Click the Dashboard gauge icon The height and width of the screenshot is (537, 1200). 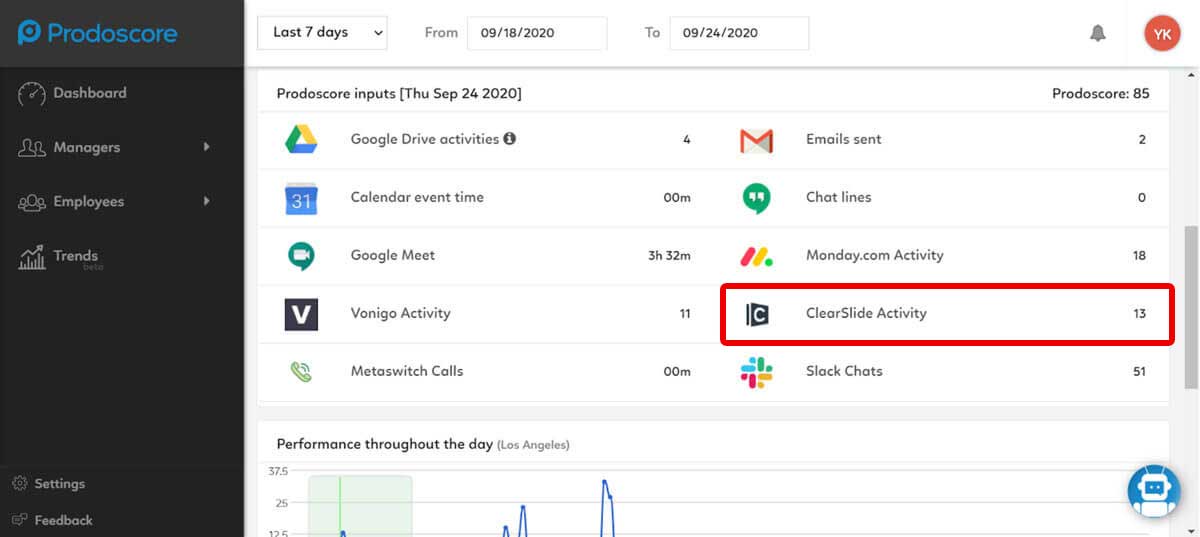click(x=32, y=93)
